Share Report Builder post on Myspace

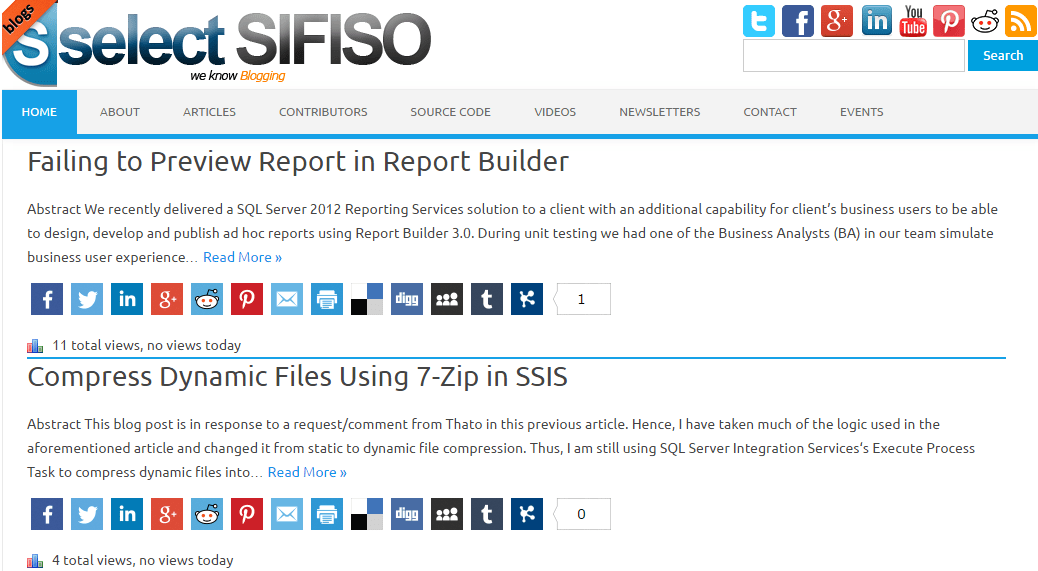[x=447, y=299]
